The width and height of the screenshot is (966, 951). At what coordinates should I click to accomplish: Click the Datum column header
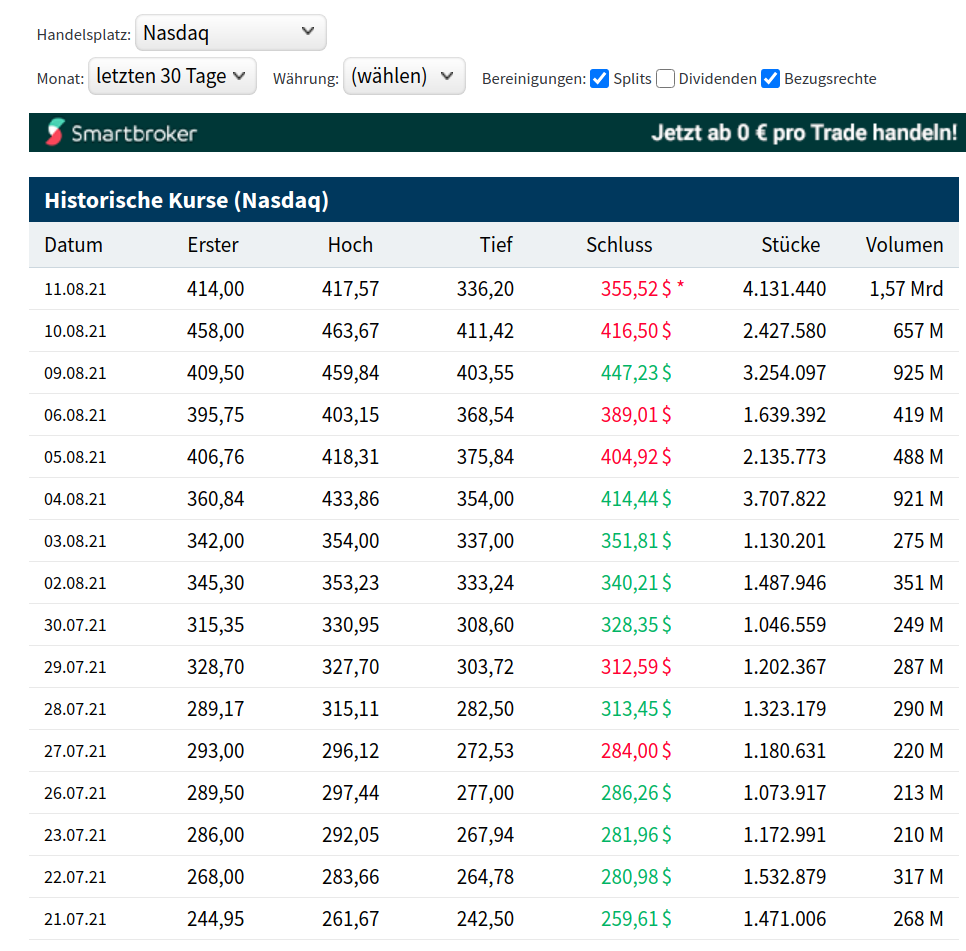click(x=73, y=245)
